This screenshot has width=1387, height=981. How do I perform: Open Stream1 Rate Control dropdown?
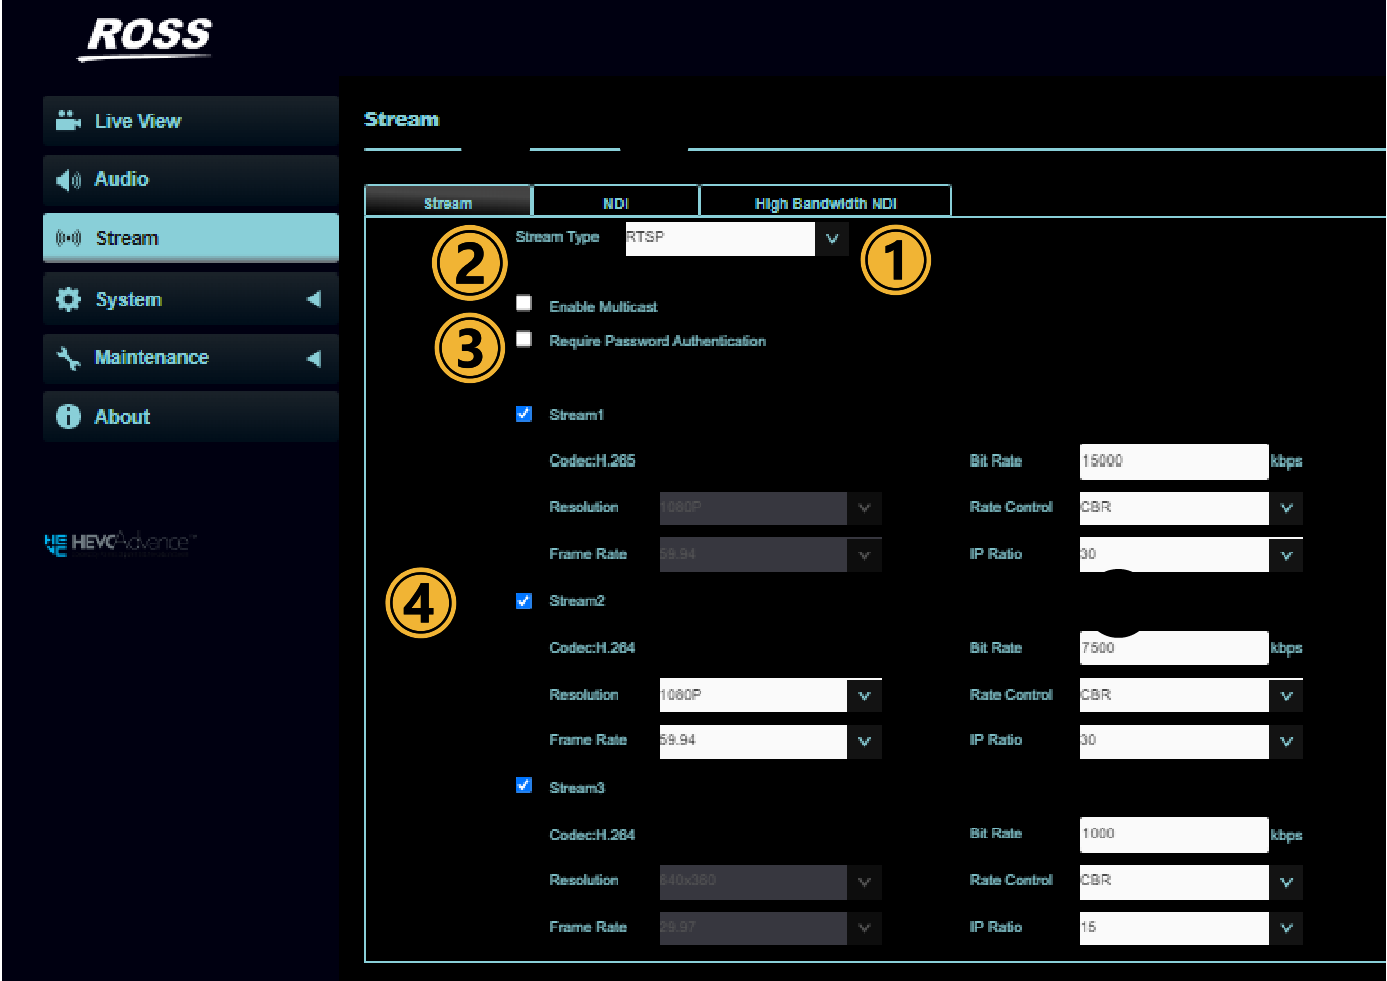tap(1286, 508)
